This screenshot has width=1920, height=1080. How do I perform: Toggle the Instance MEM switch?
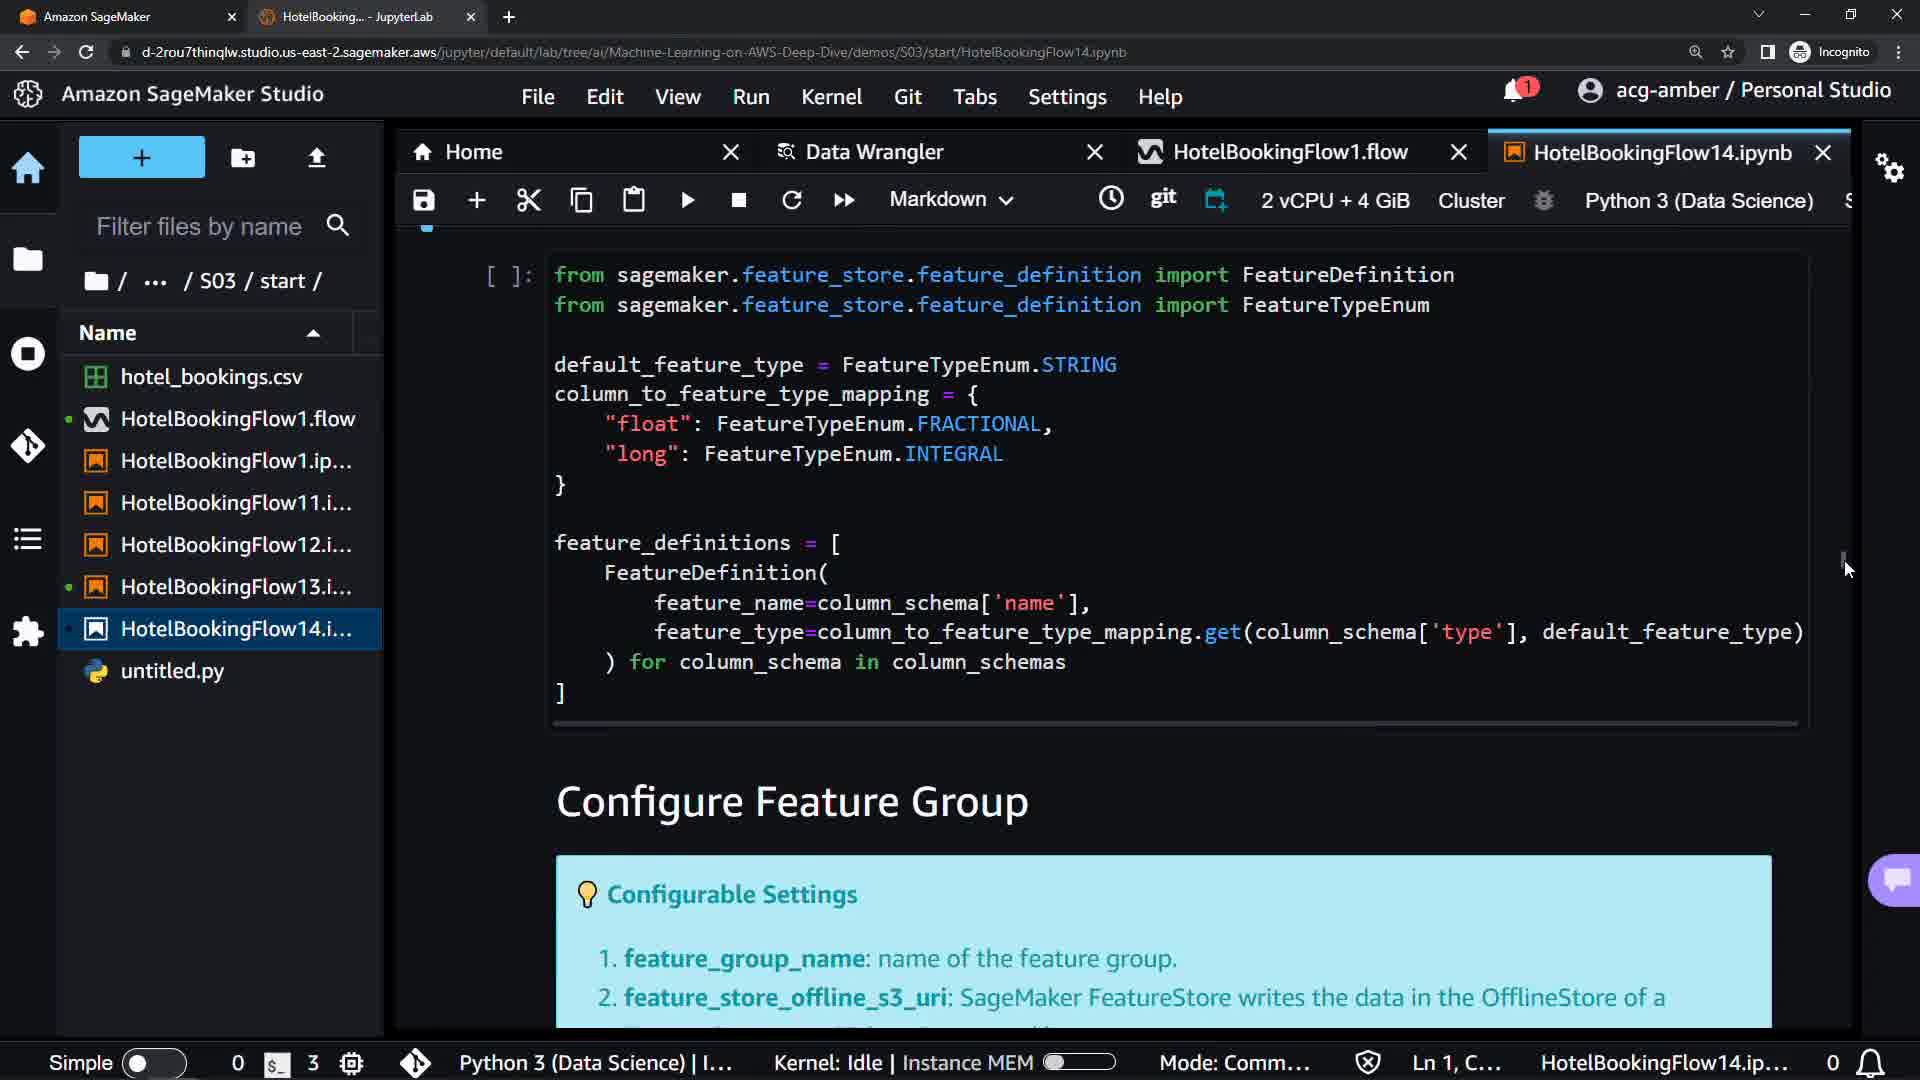(x=1078, y=1062)
